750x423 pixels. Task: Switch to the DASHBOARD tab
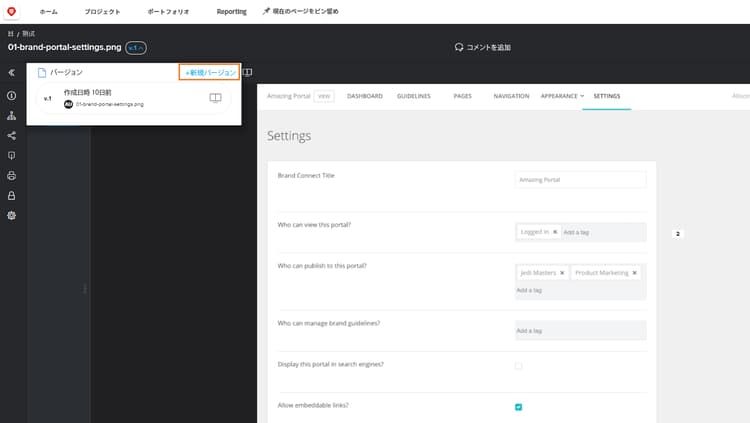coord(364,96)
